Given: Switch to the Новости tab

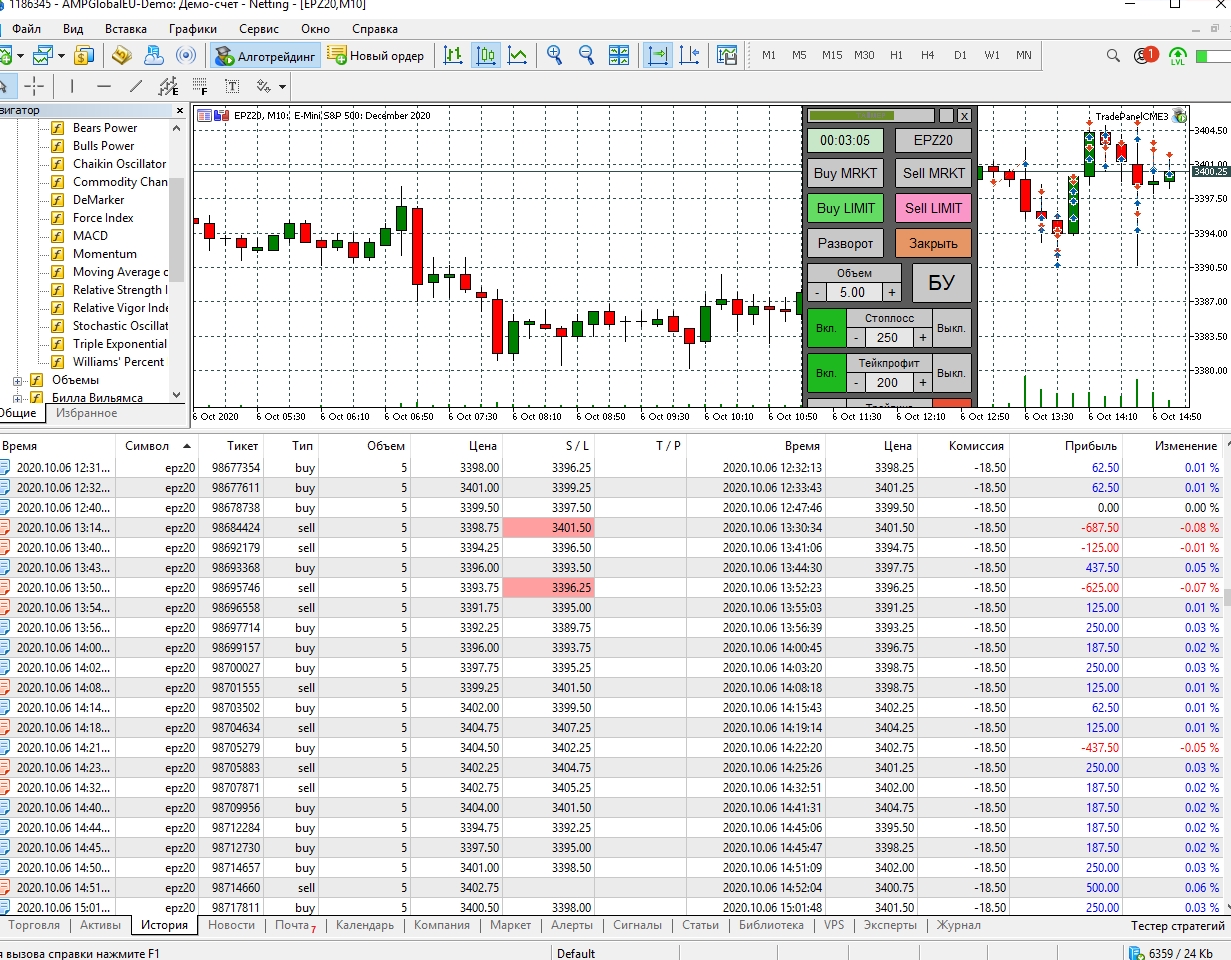Looking at the screenshot, I should click(231, 925).
